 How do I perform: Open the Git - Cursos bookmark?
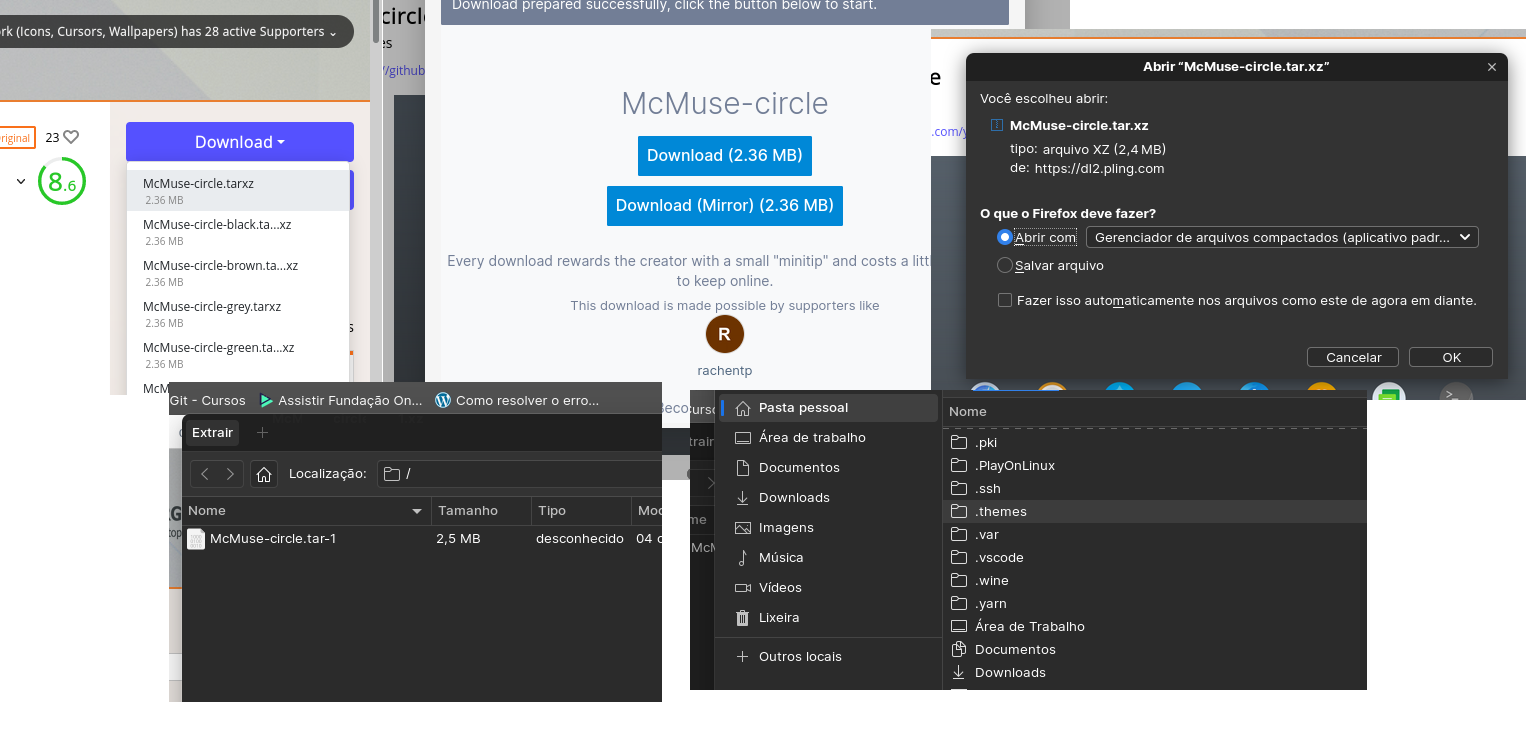pyautogui.click(x=208, y=400)
